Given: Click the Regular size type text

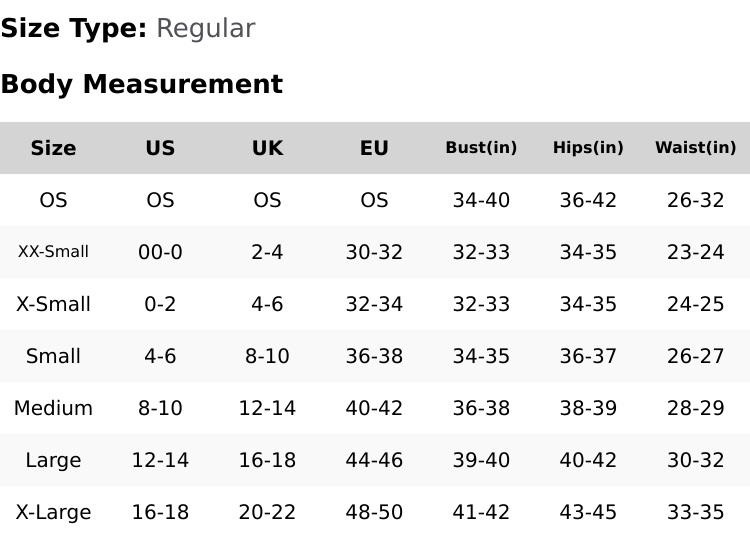Looking at the screenshot, I should click(205, 28).
